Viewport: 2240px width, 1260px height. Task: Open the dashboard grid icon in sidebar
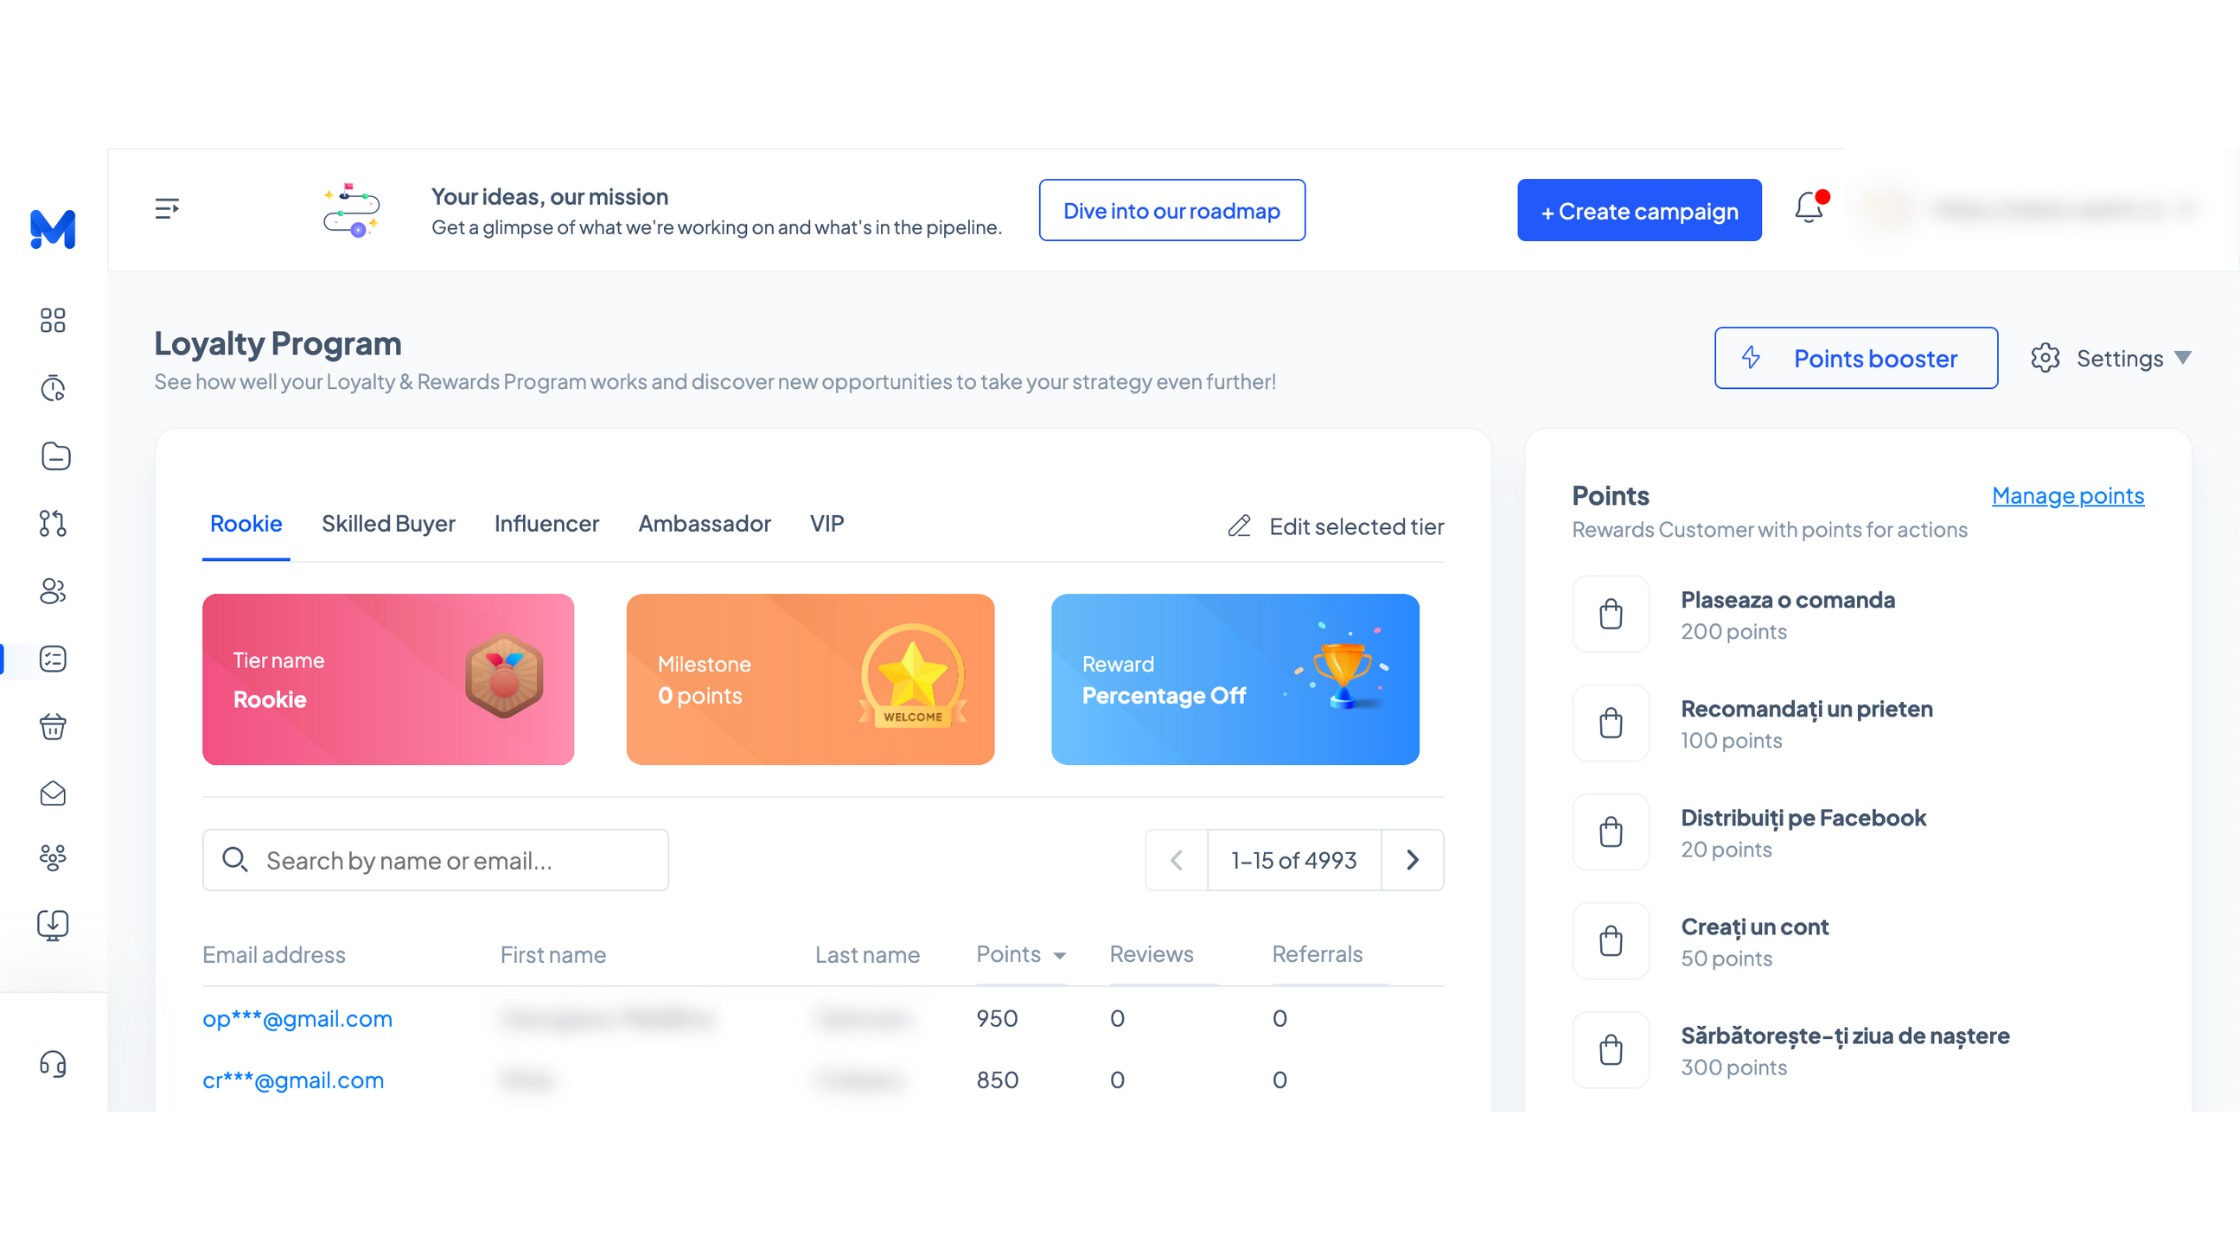click(53, 320)
